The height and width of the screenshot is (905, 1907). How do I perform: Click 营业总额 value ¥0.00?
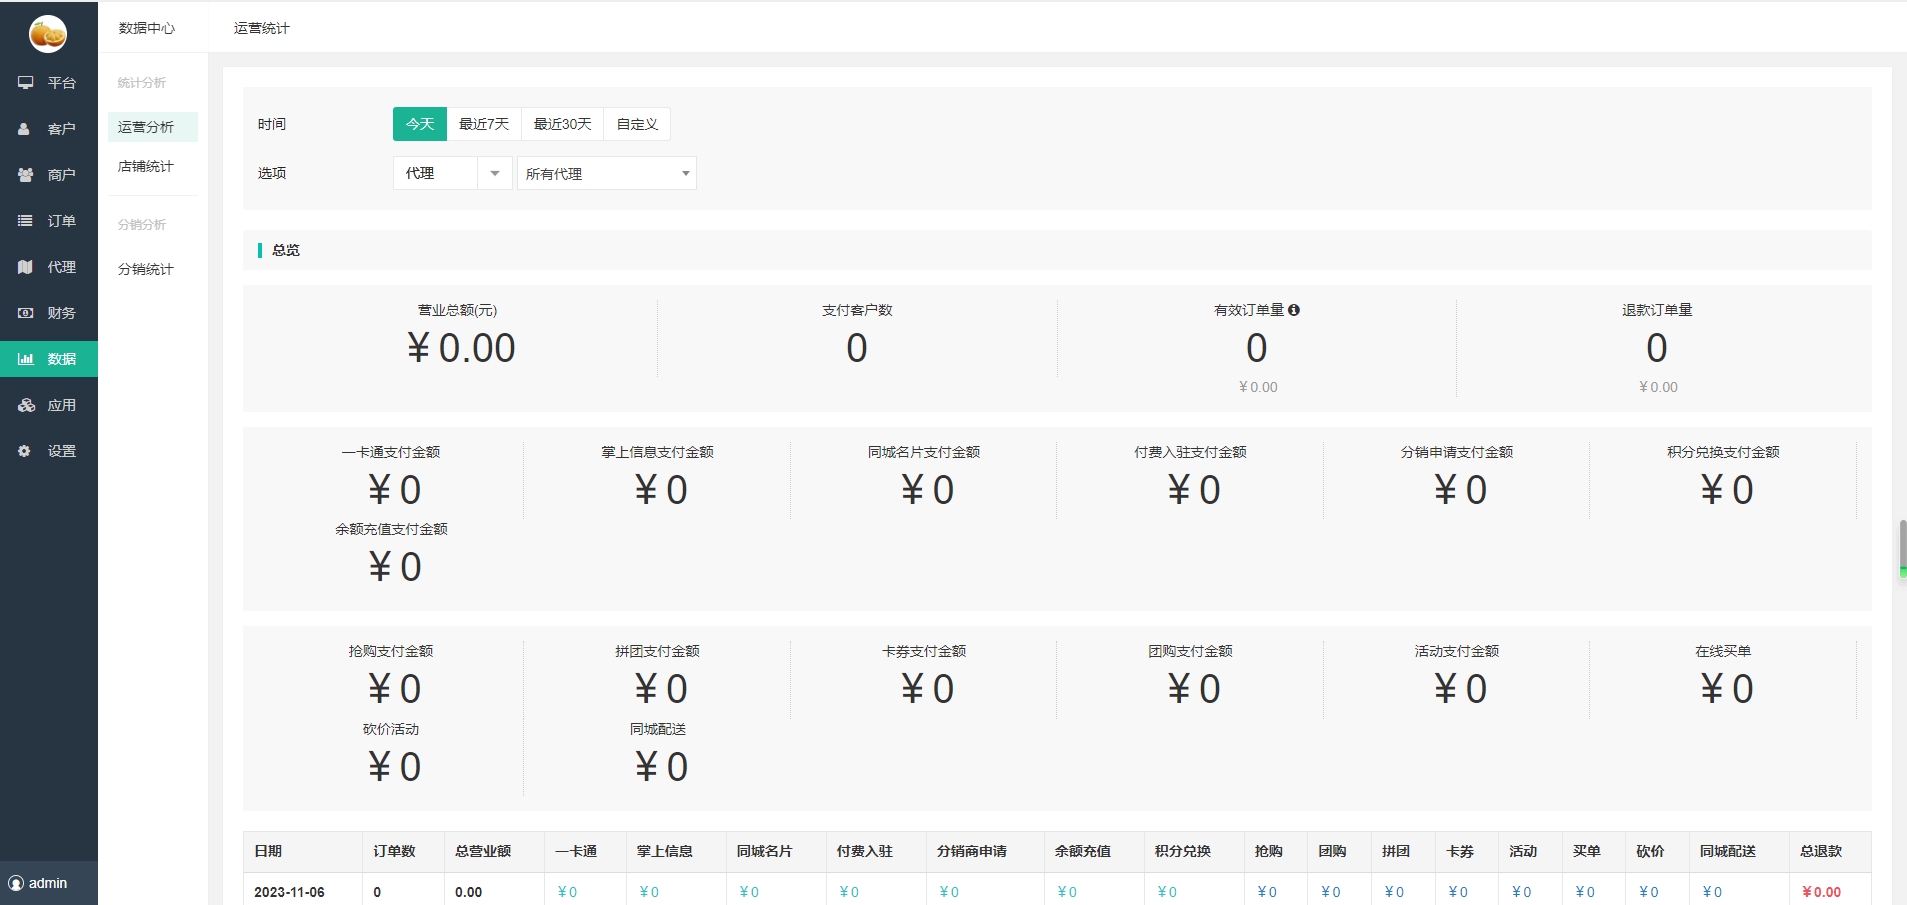coord(460,348)
